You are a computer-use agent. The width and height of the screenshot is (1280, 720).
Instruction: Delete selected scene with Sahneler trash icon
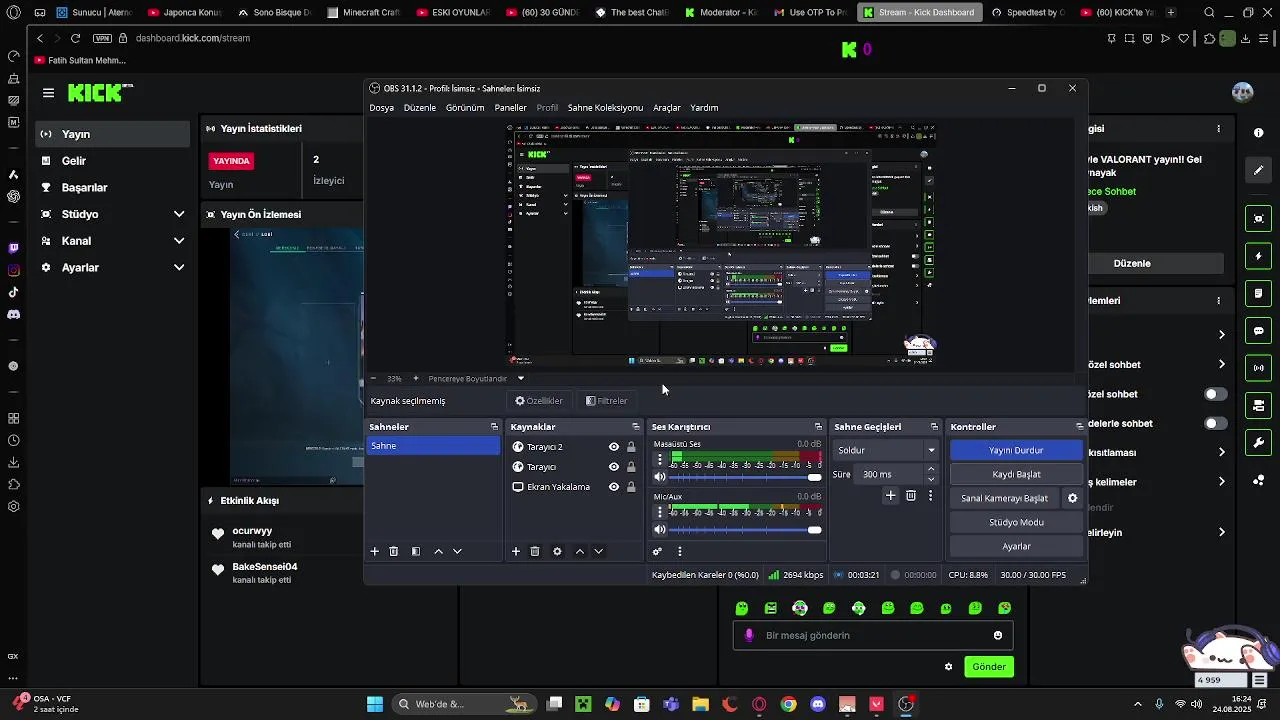[394, 551]
